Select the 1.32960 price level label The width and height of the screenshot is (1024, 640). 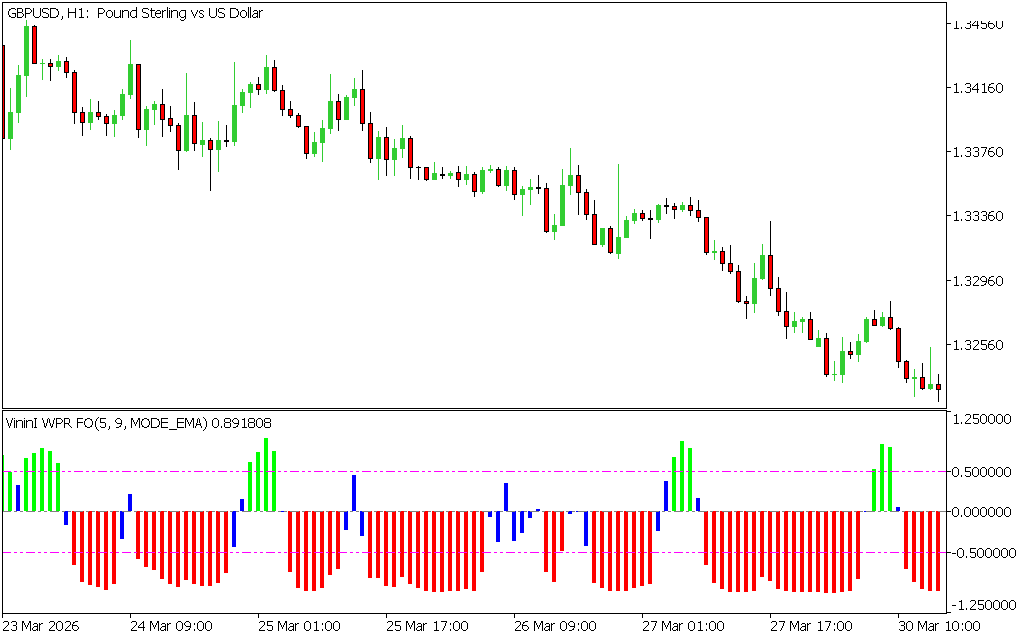978,281
